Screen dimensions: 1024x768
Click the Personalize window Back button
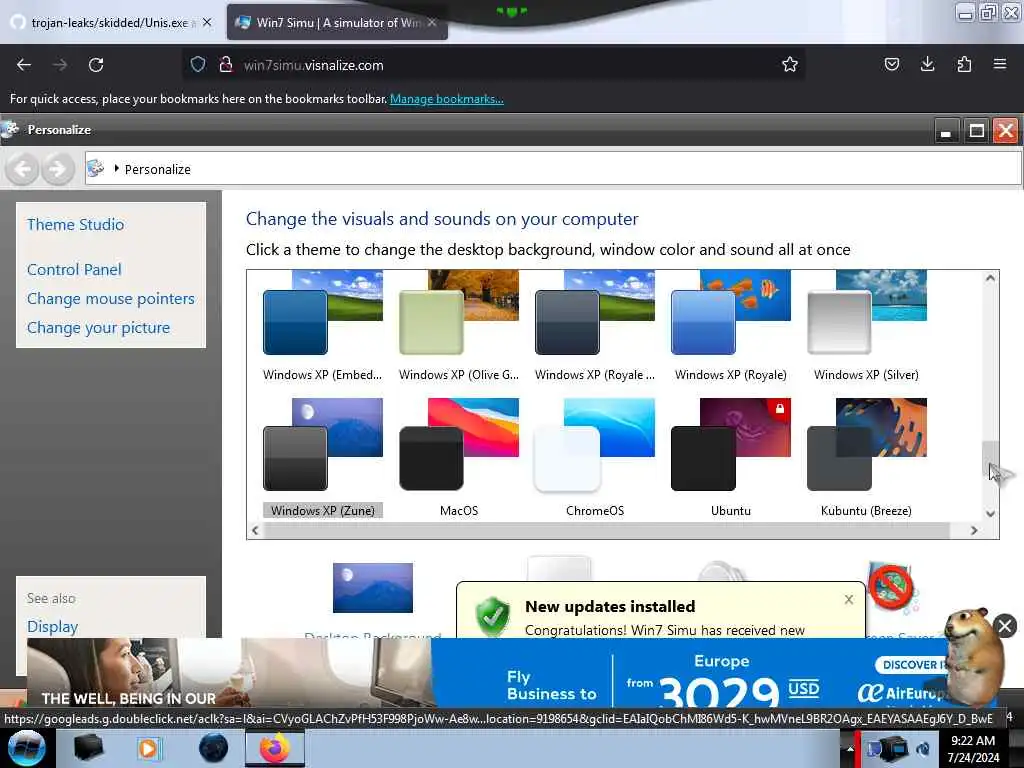(22, 170)
